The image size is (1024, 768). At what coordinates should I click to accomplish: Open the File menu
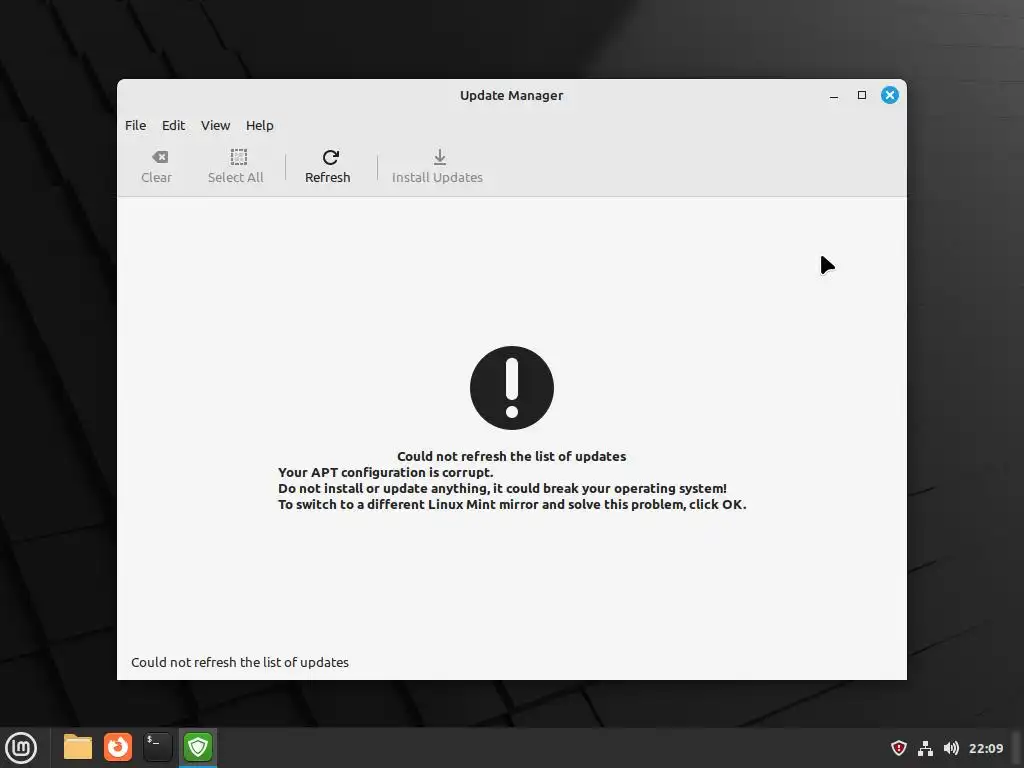(136, 125)
